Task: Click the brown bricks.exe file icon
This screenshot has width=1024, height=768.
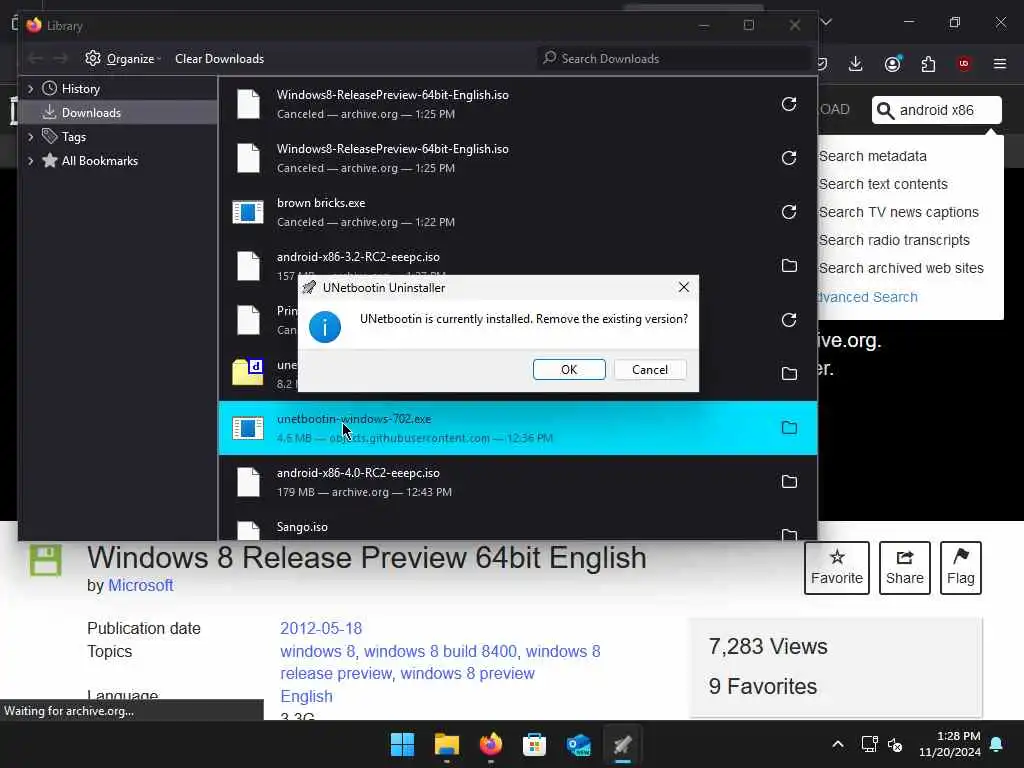Action: pos(248,212)
